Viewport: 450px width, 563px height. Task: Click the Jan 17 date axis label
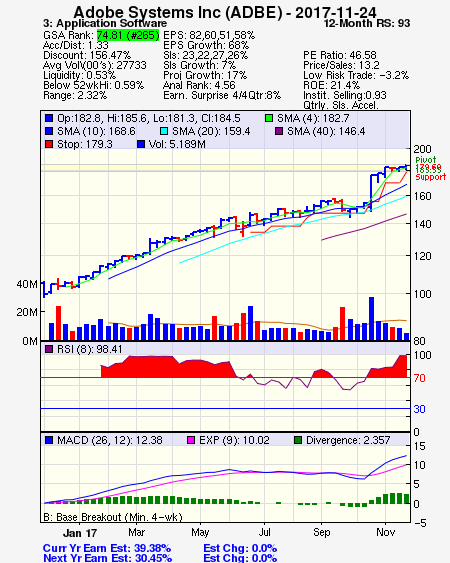pos(80,533)
